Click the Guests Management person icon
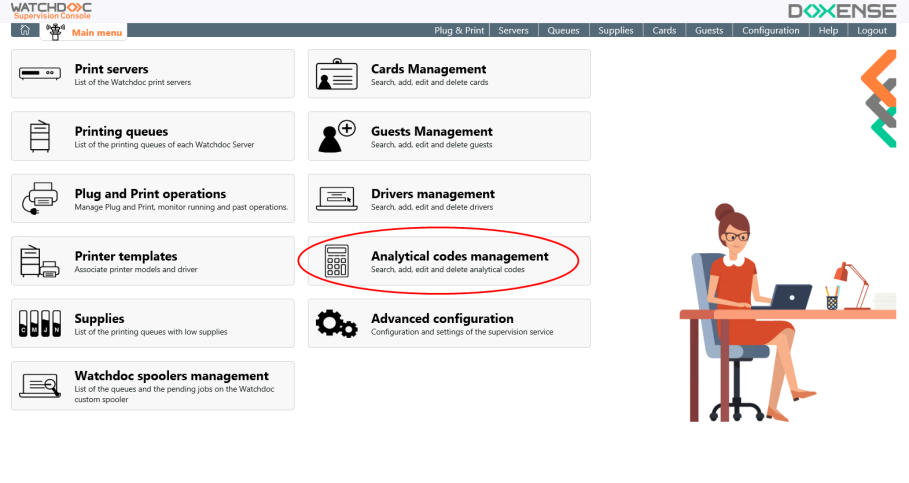The image size is (909, 483). pyautogui.click(x=336, y=137)
